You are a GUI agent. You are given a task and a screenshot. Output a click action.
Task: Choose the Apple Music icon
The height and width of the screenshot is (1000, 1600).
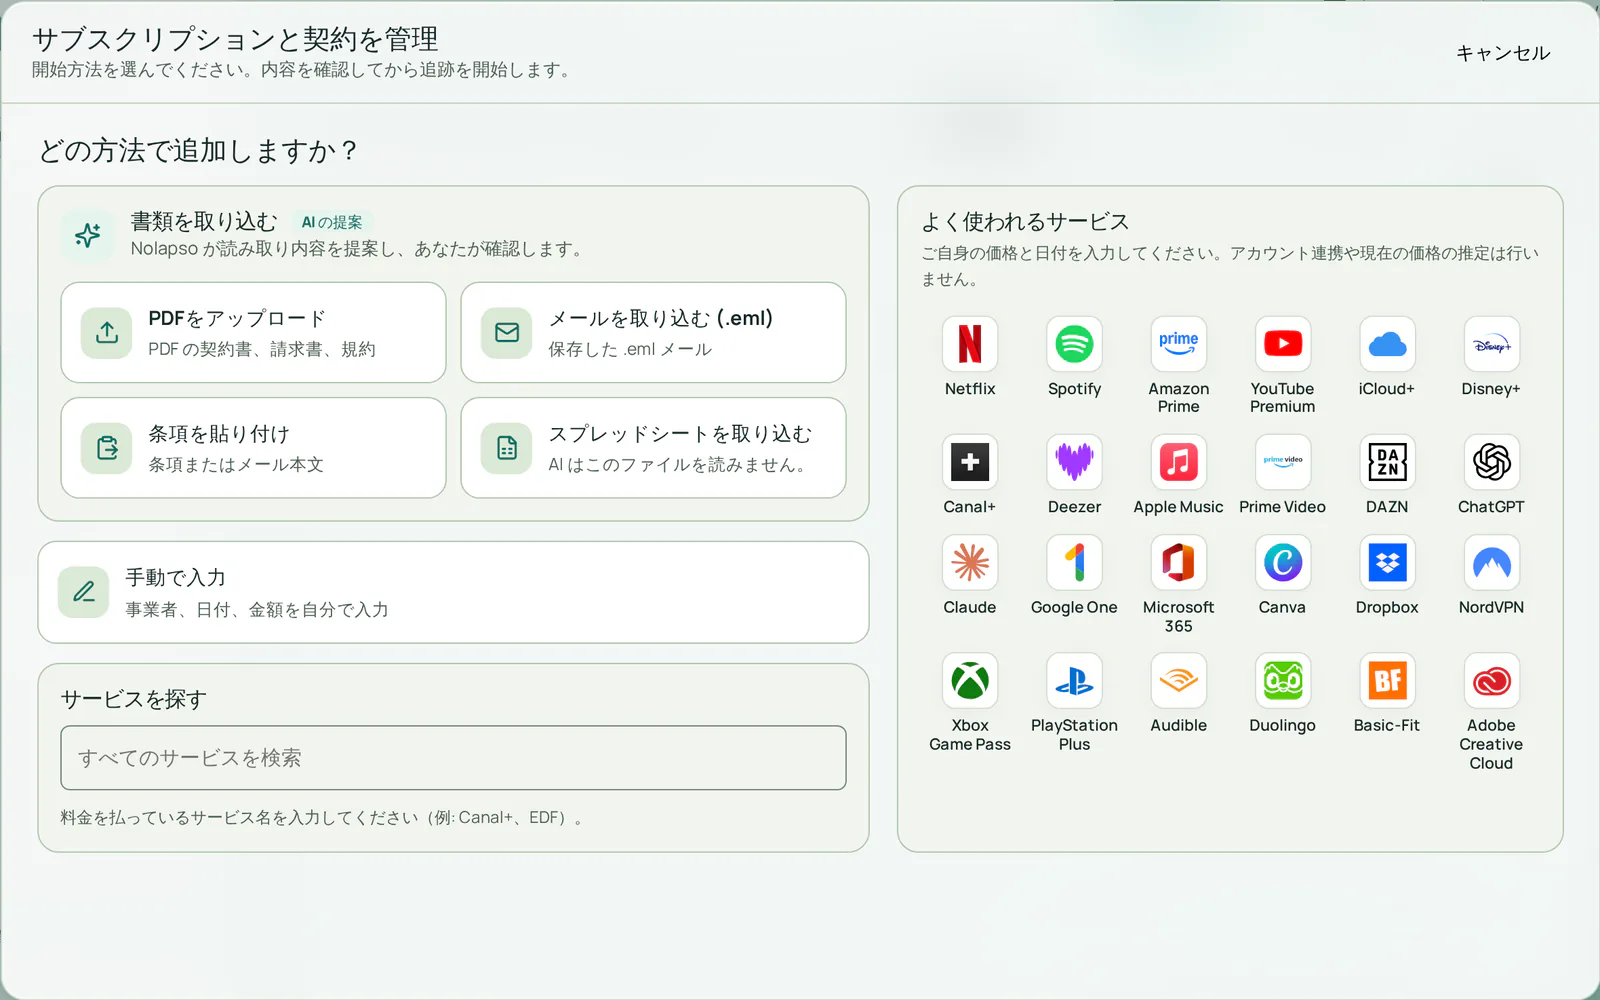click(x=1178, y=462)
